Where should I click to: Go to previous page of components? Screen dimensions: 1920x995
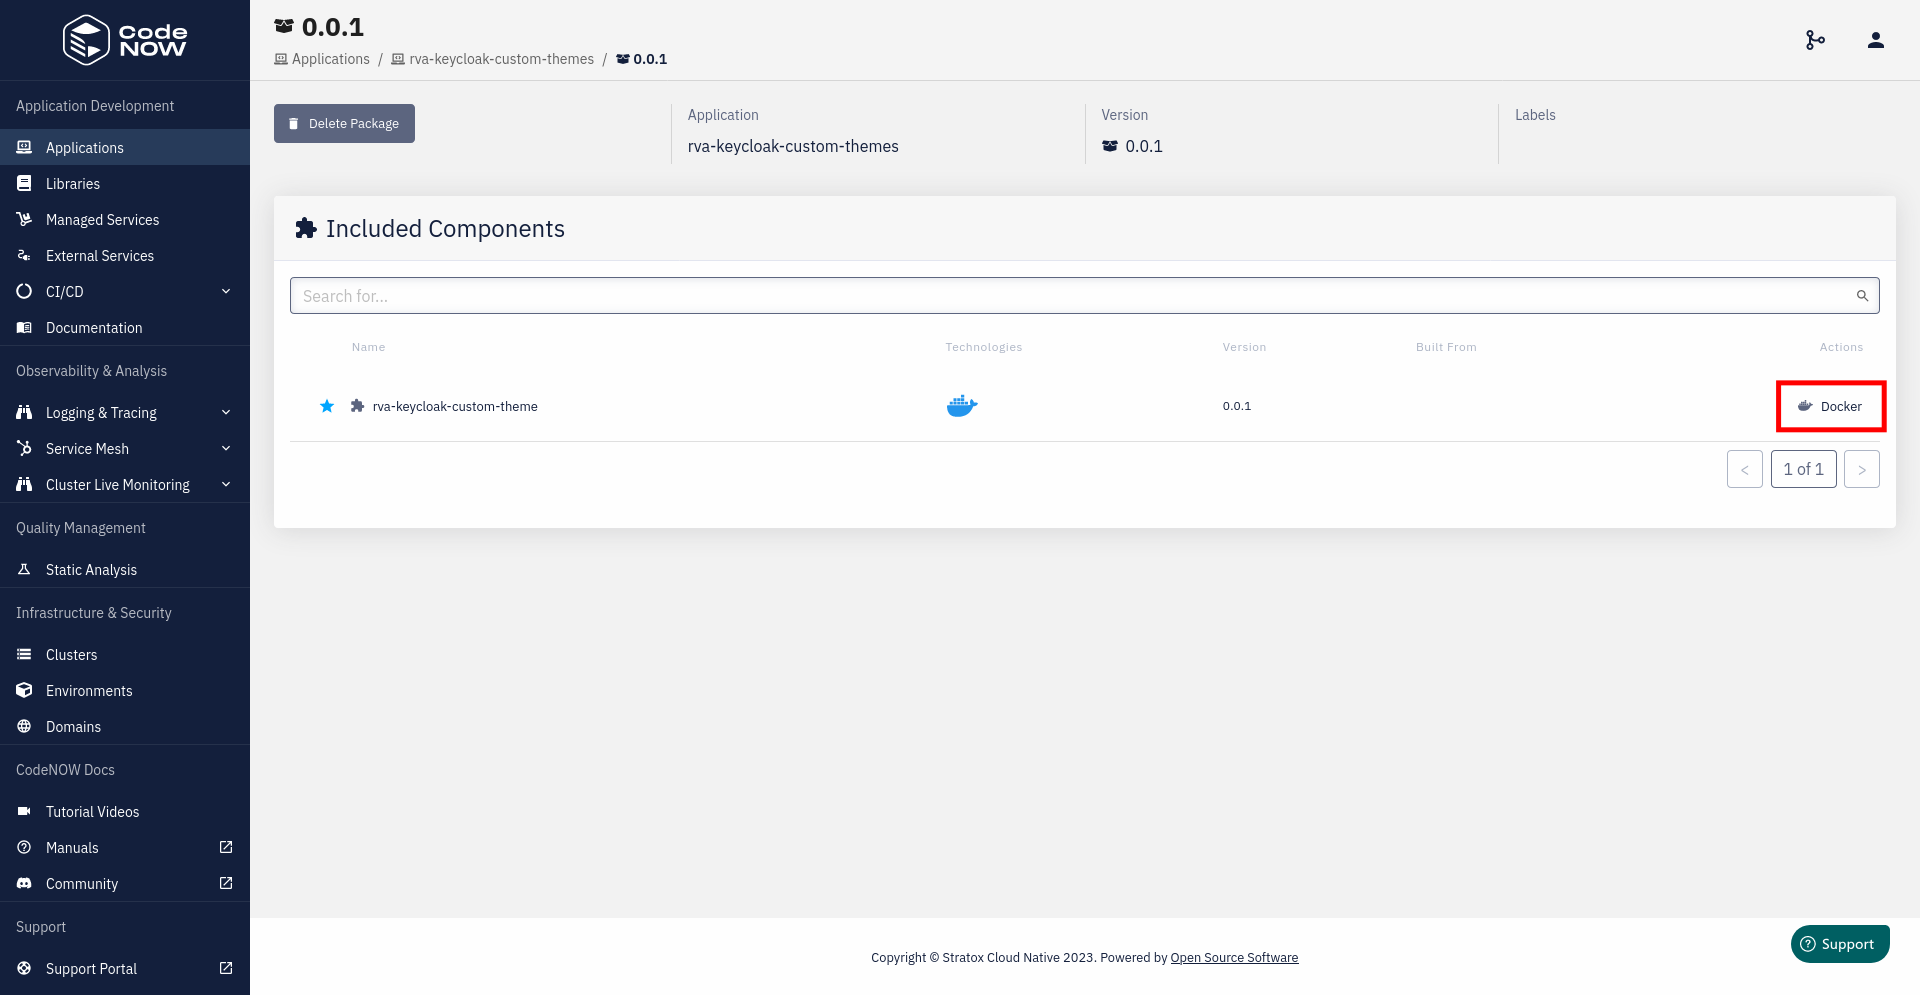coord(1744,469)
